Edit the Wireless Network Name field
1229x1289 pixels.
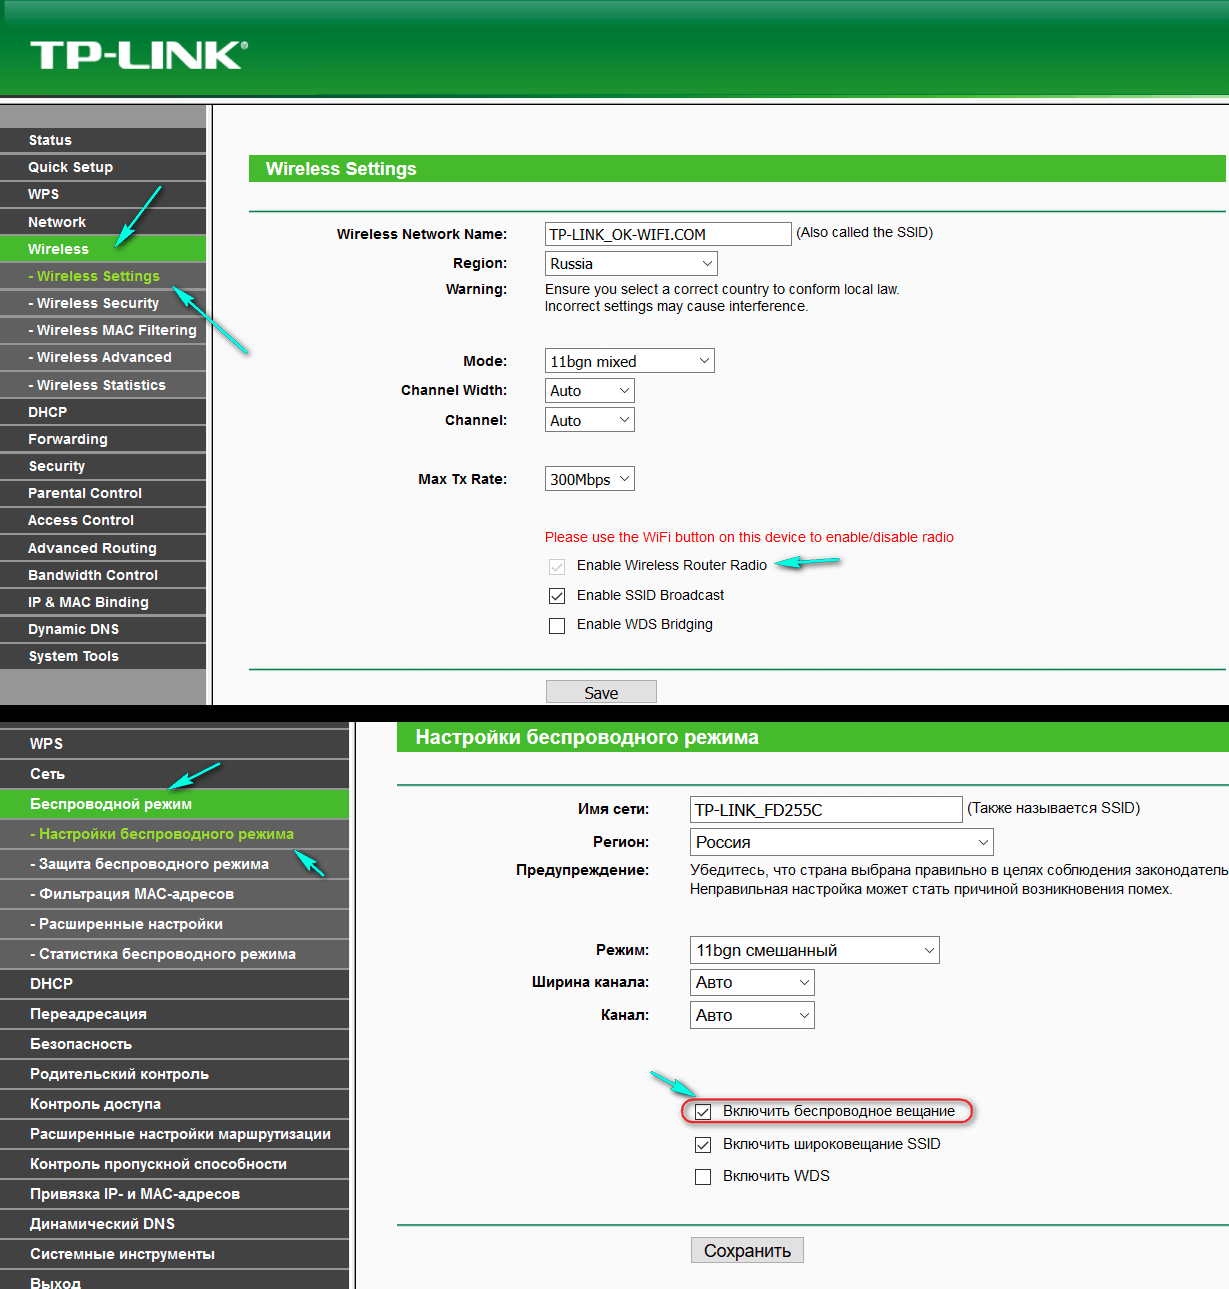pyautogui.click(x=668, y=234)
